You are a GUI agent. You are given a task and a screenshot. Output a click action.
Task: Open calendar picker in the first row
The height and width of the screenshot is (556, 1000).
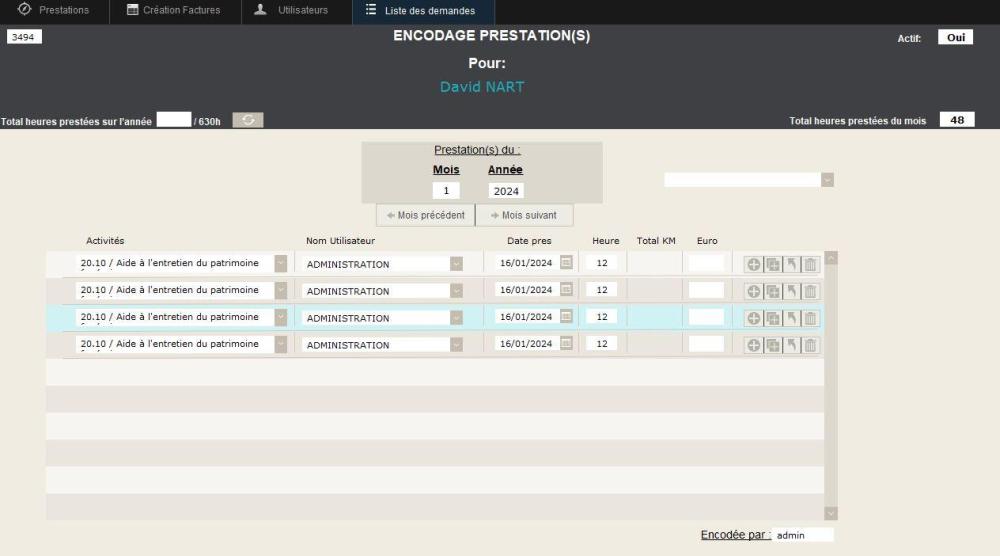(x=566, y=263)
